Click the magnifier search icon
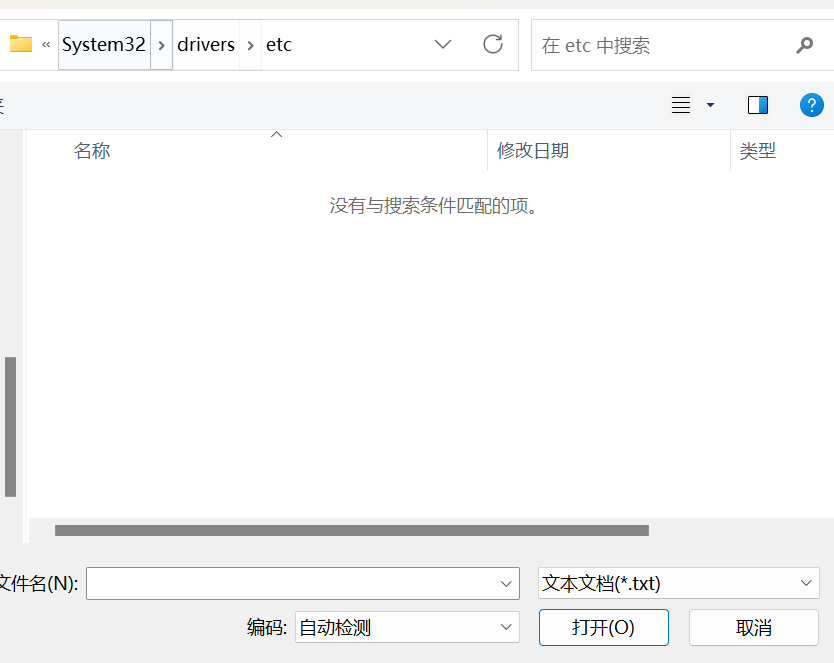 (805, 45)
